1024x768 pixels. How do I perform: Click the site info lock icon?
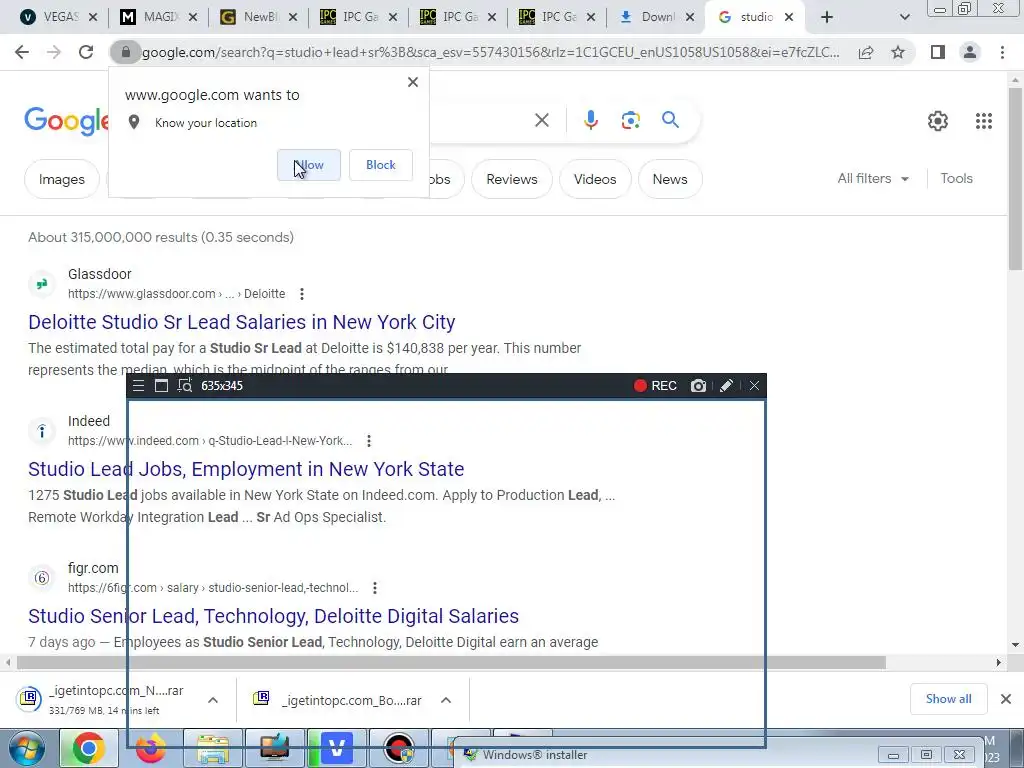(x=126, y=52)
